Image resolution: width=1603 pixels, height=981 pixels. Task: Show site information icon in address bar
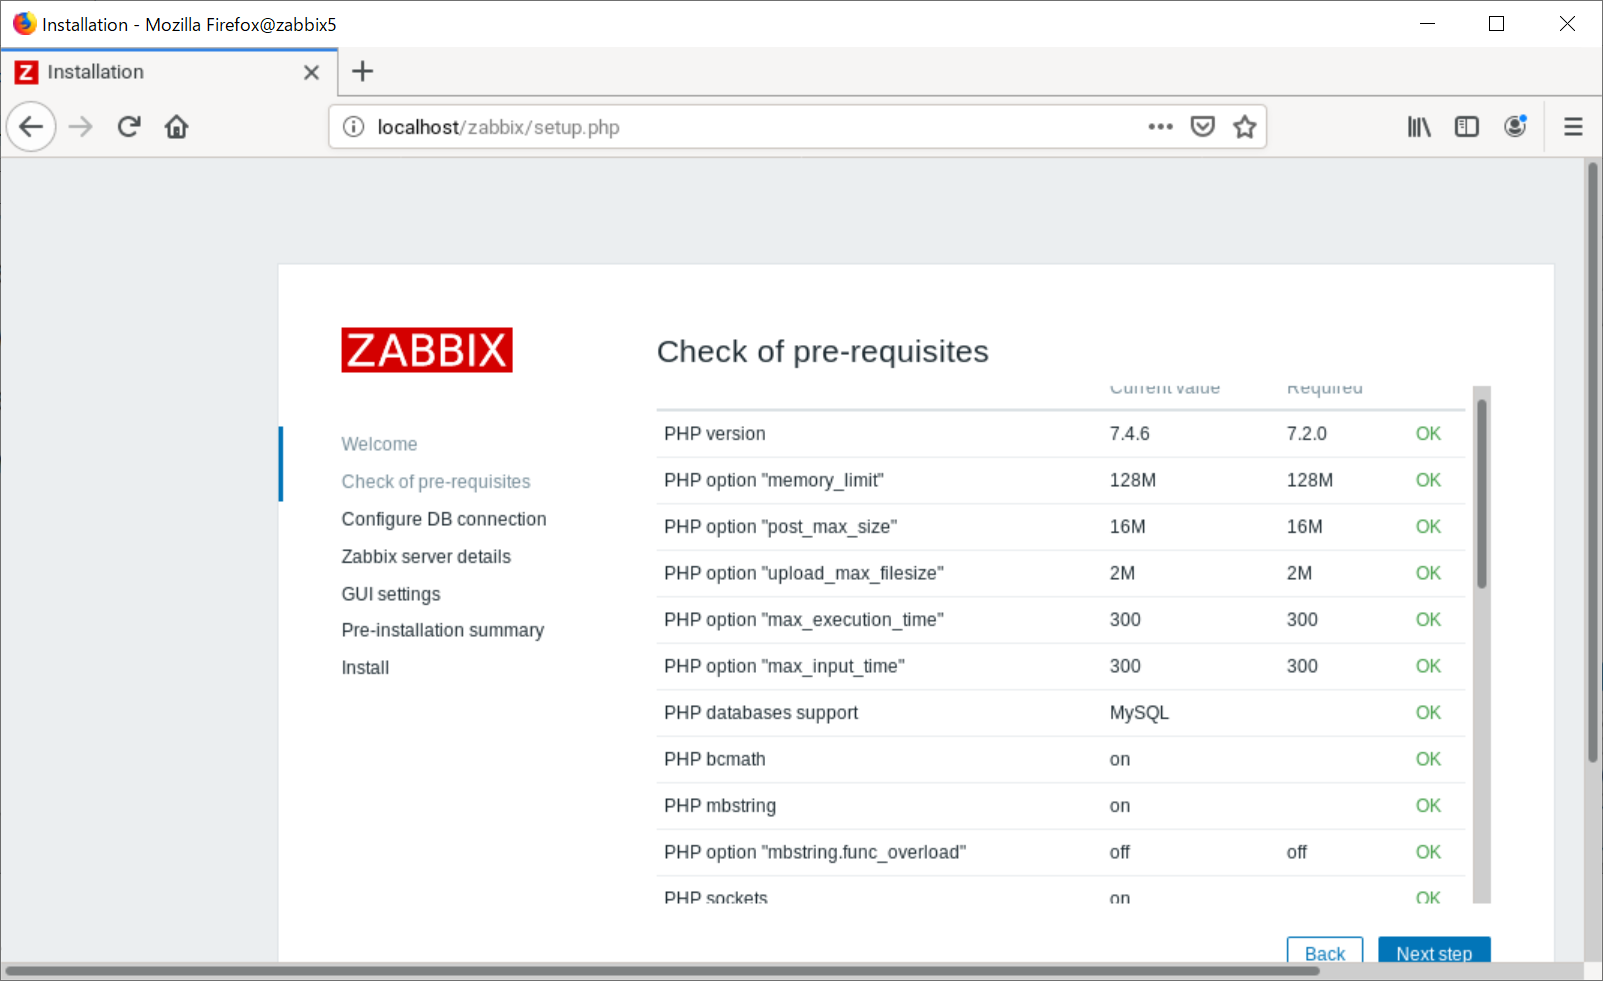click(x=353, y=127)
